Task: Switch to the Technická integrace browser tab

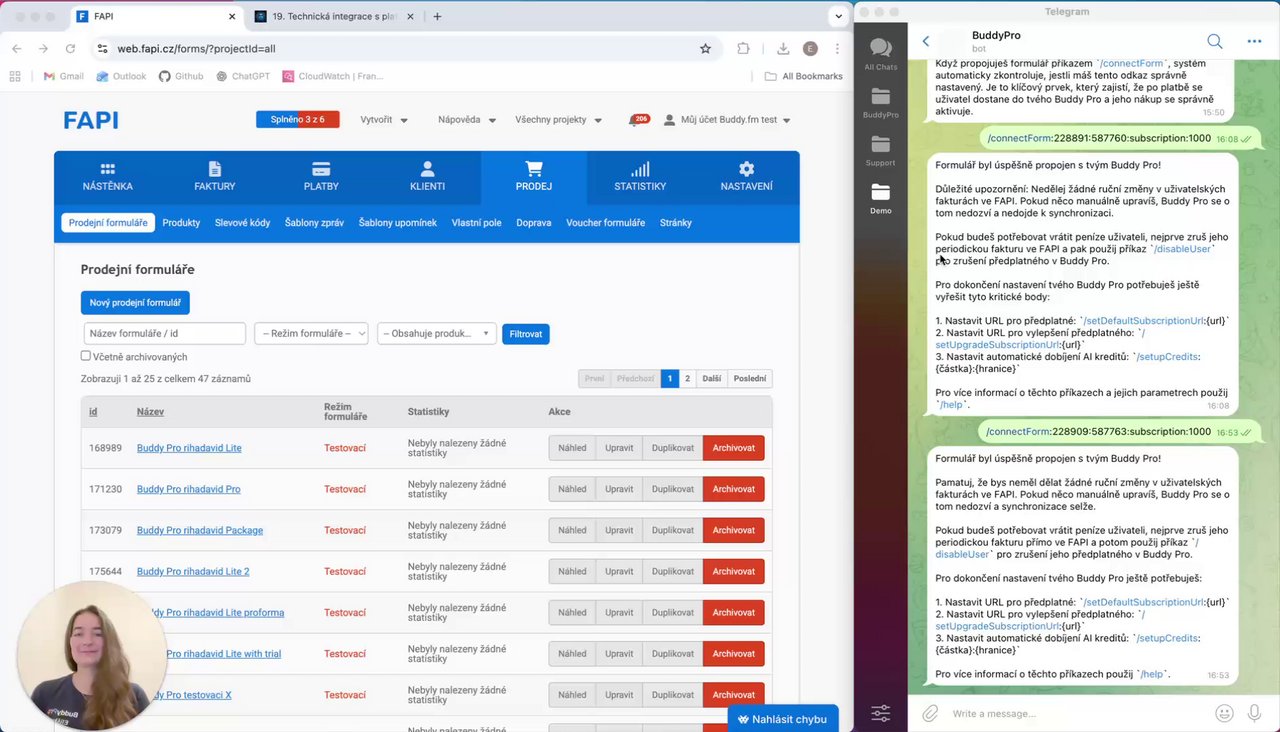Action: coord(333,16)
